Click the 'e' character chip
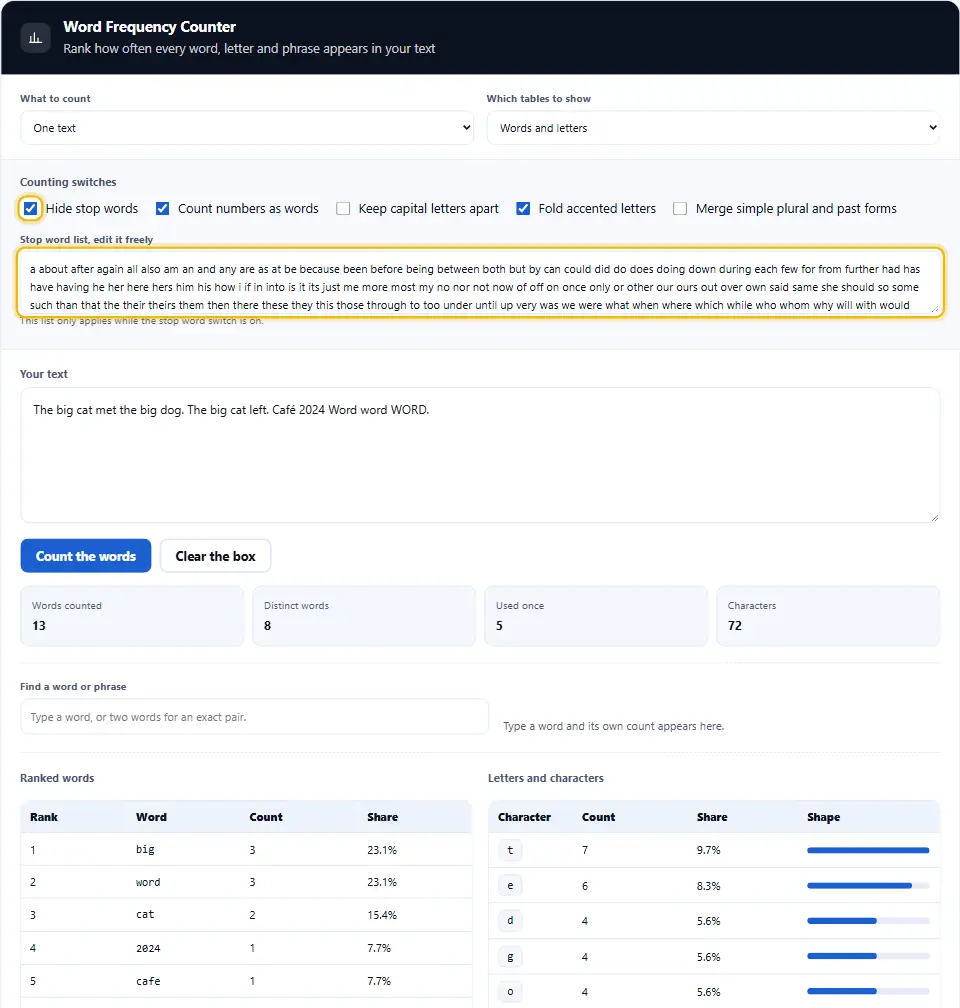Screen dimensions: 960x1008 coord(511,886)
